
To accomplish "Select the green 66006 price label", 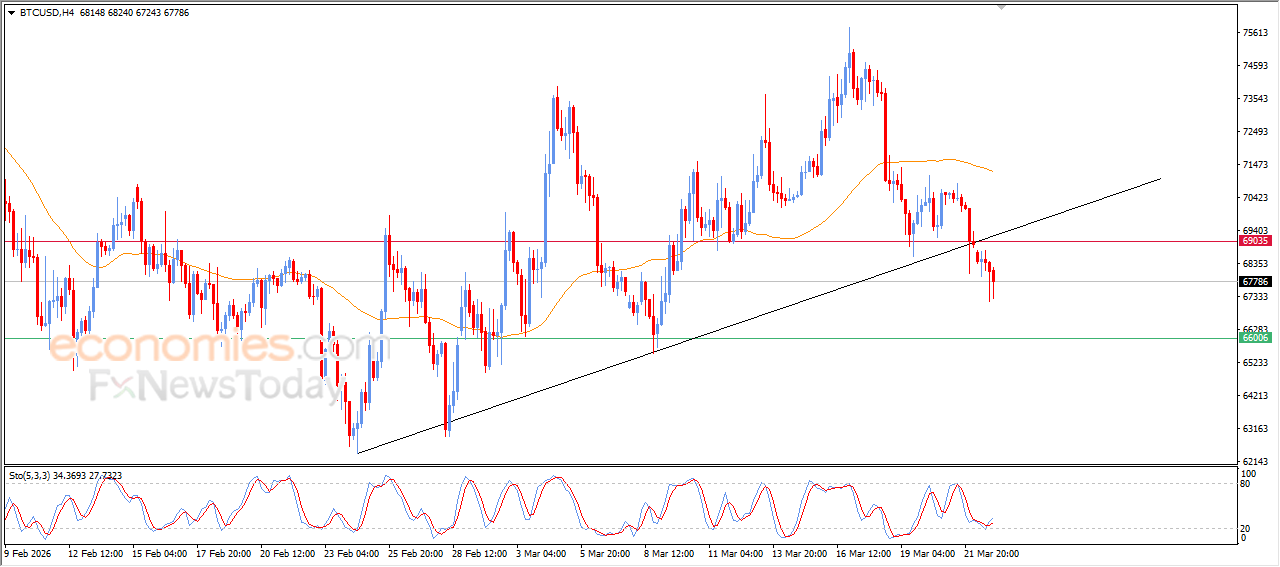I will (x=1255, y=338).
